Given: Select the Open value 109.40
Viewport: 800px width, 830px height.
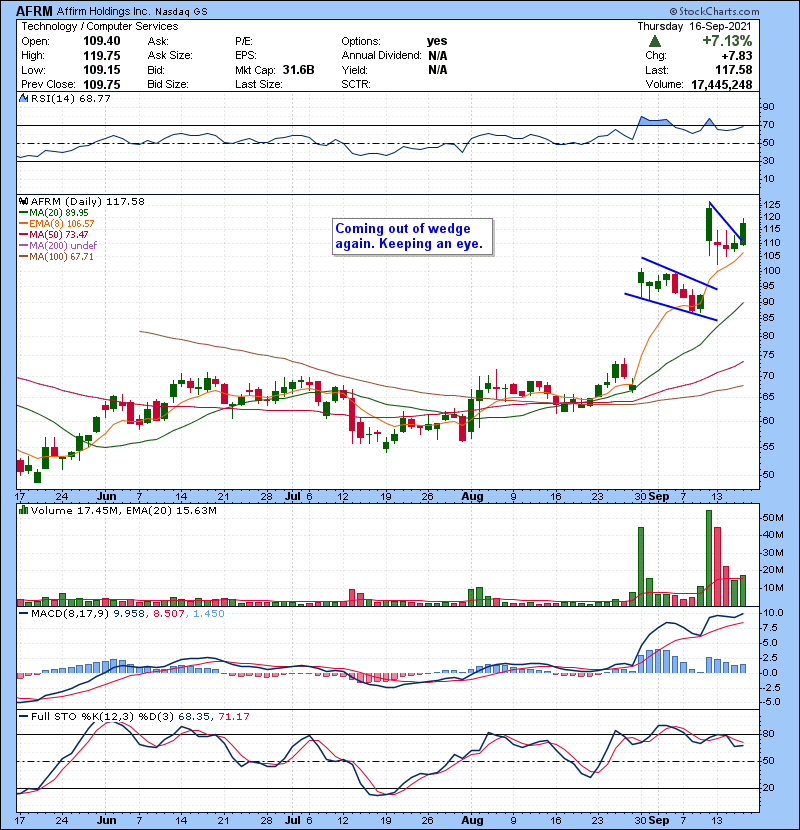Looking at the screenshot, I should coord(102,41).
